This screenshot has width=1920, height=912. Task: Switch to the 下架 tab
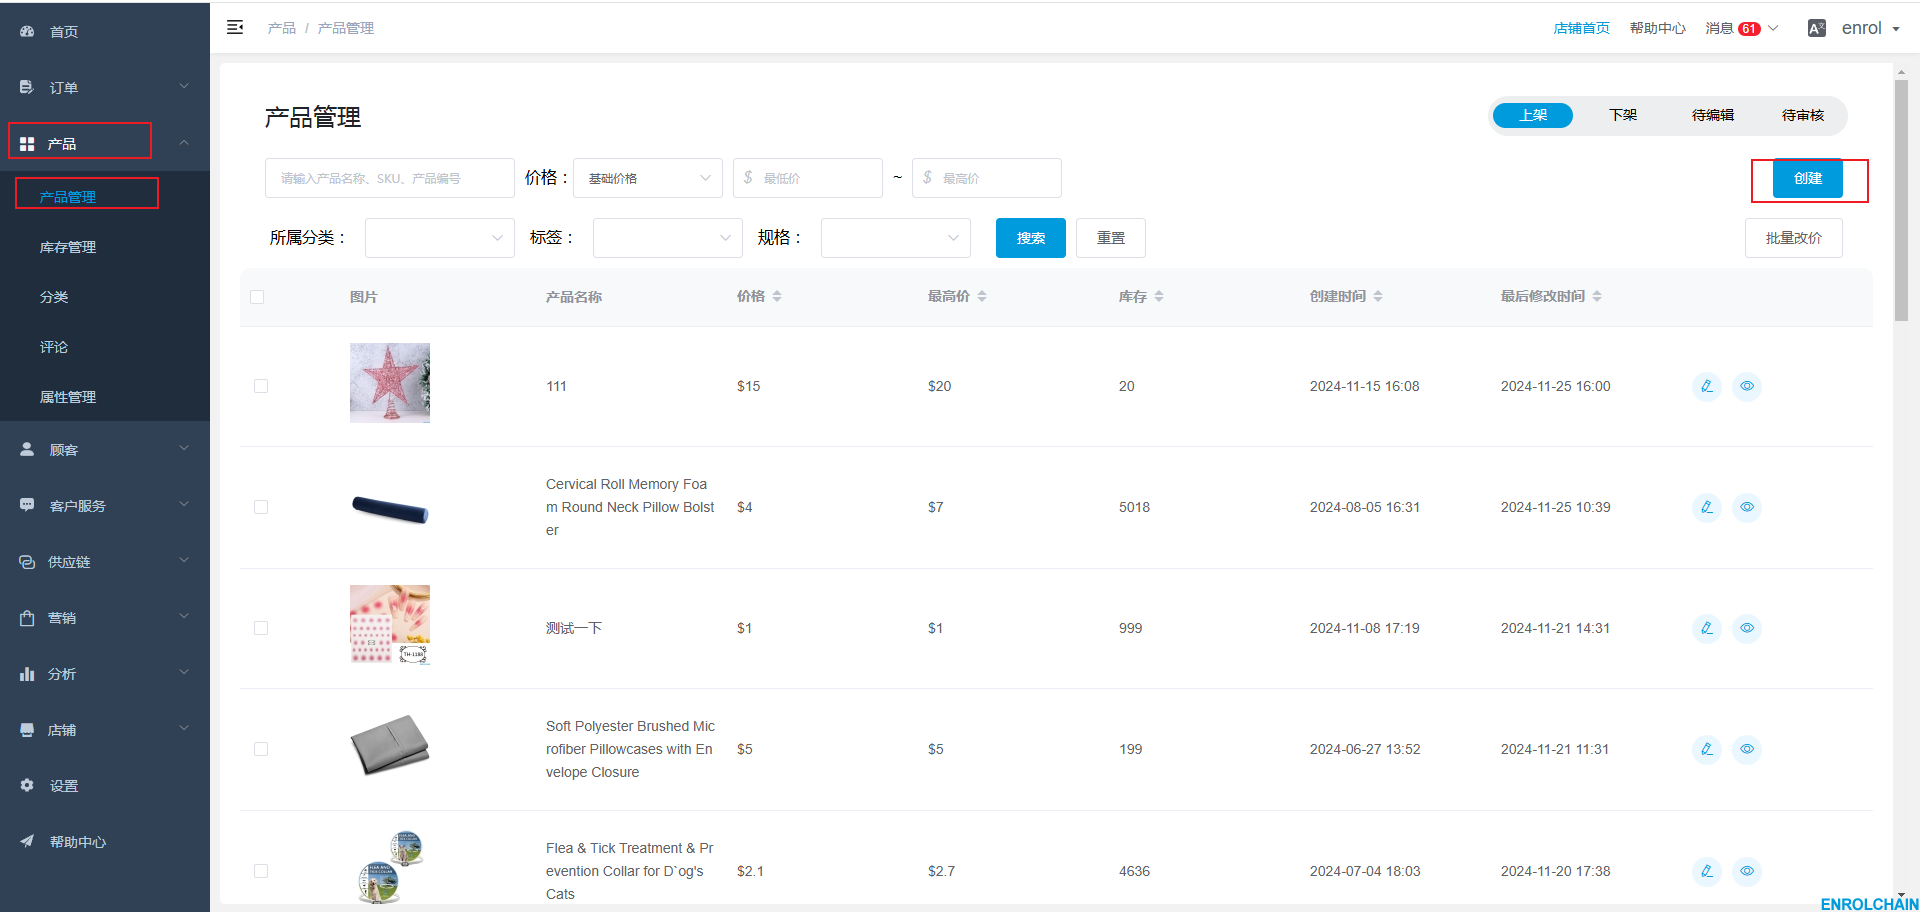pos(1623,115)
